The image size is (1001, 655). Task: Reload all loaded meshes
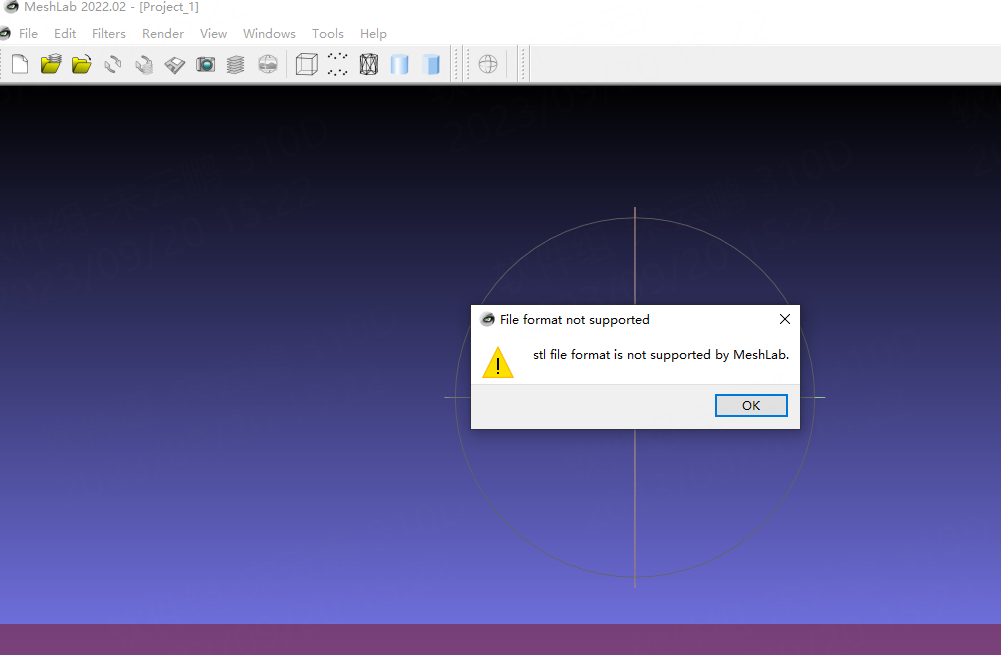(x=142, y=64)
